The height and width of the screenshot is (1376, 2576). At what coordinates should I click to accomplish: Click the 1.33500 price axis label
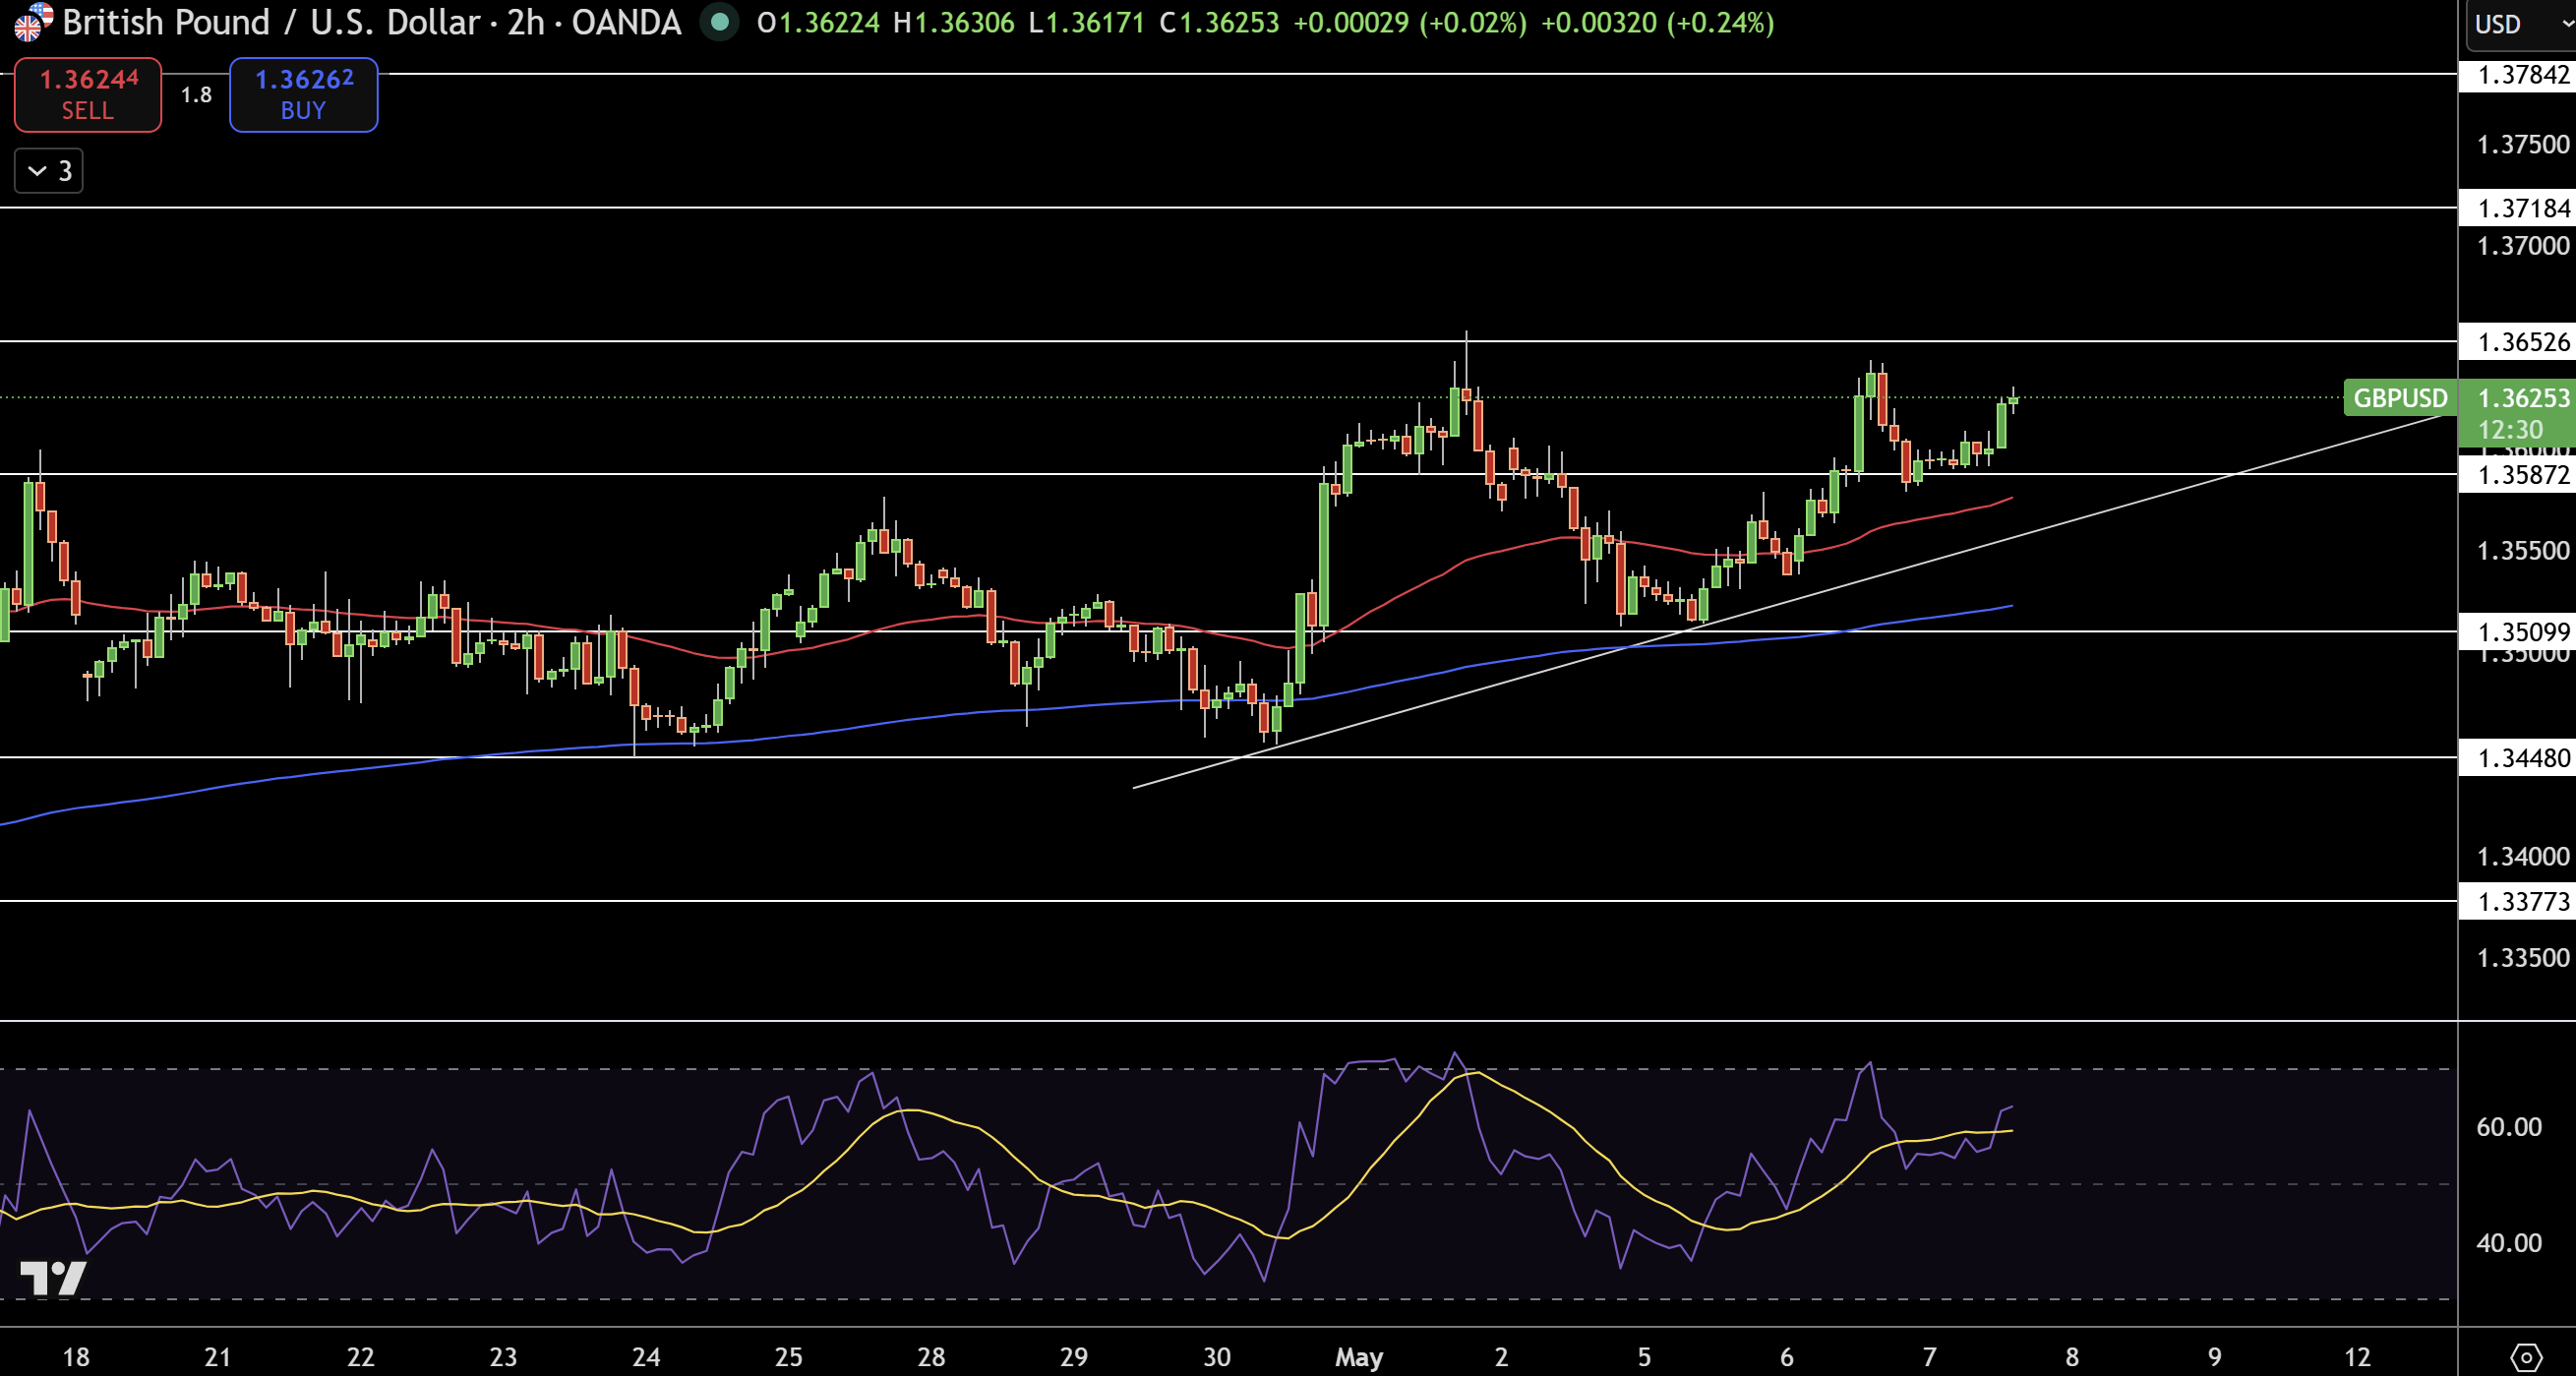coord(2522,958)
